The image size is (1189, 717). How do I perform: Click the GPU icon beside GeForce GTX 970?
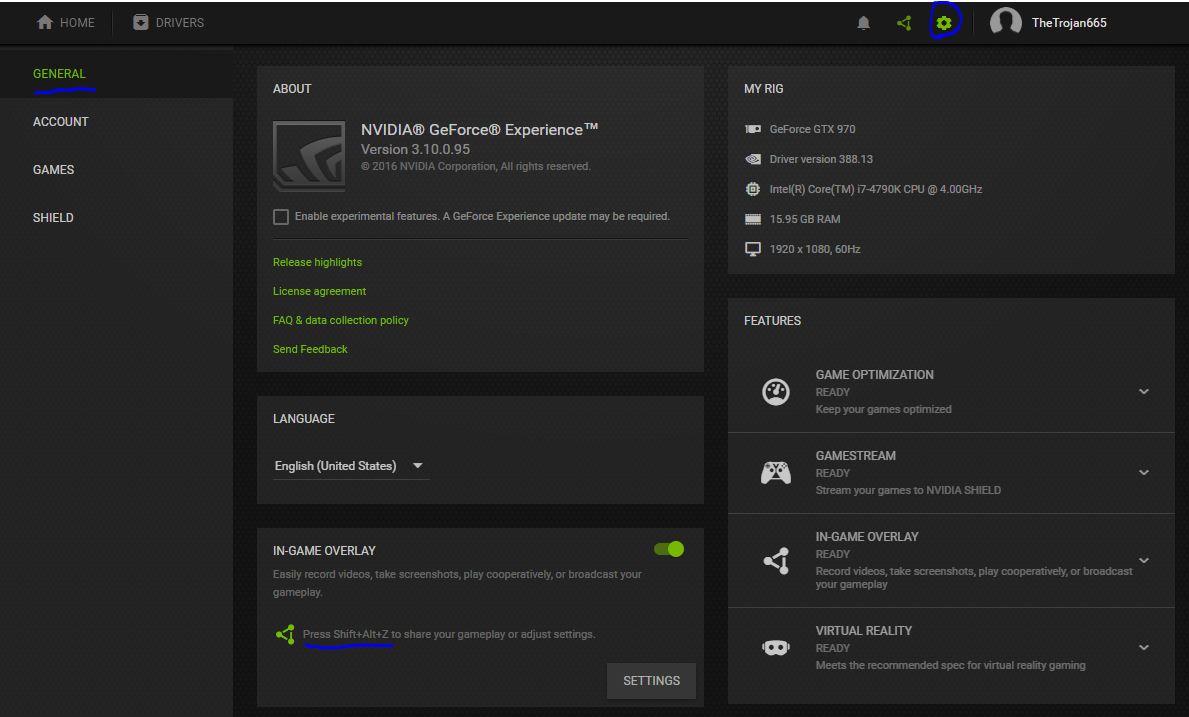click(x=752, y=129)
